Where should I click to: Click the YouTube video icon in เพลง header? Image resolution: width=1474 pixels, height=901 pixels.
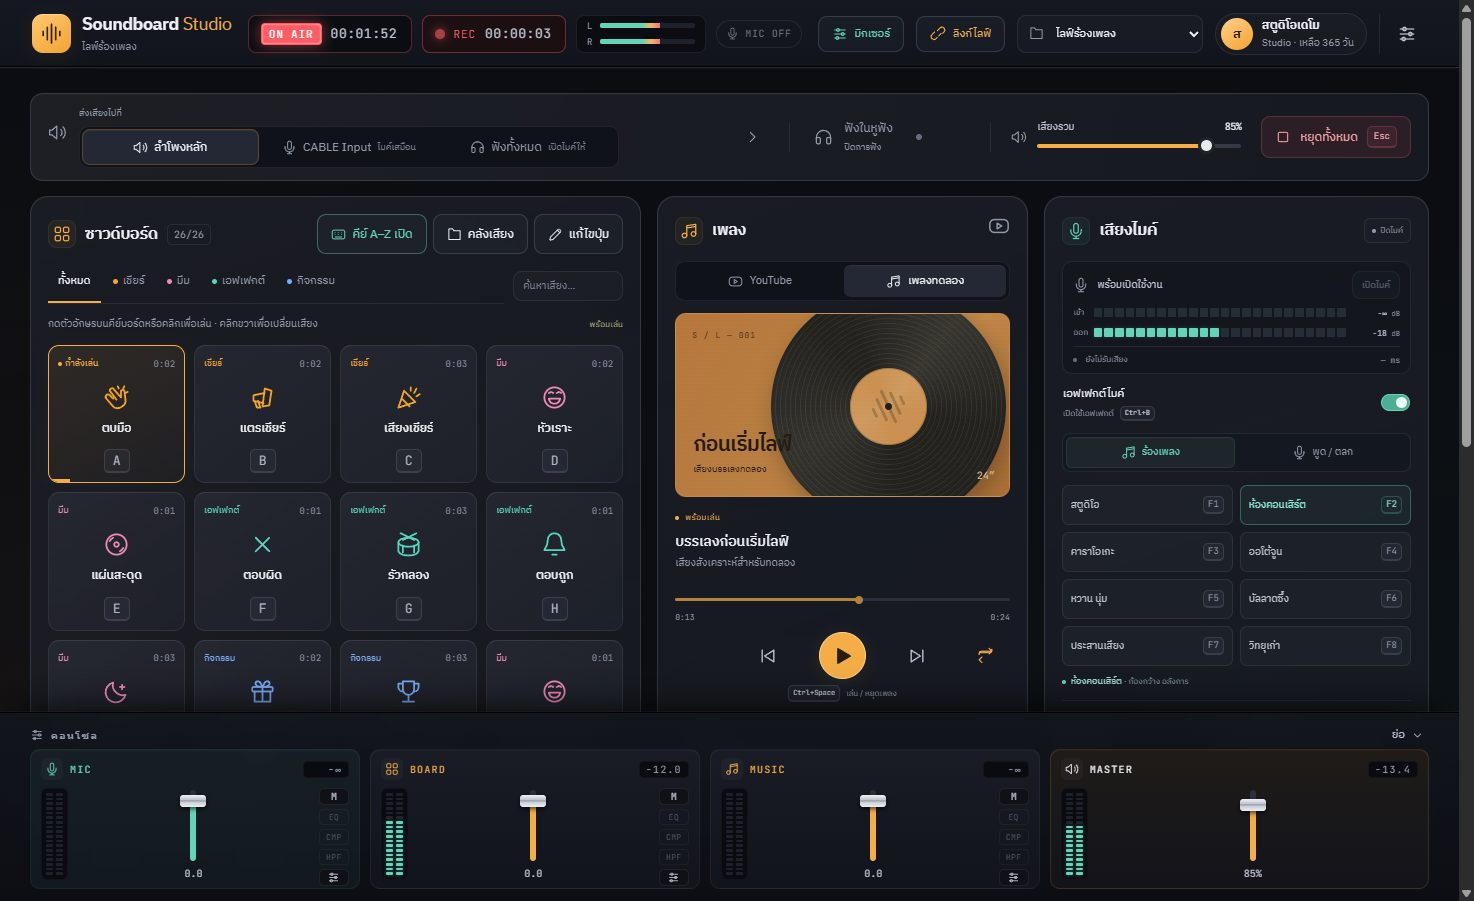(x=998, y=226)
